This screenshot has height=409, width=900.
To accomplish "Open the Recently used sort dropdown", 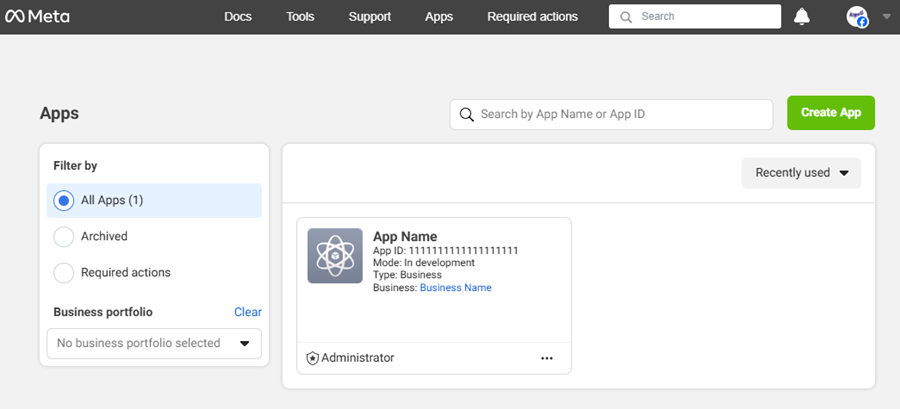I will click(801, 173).
